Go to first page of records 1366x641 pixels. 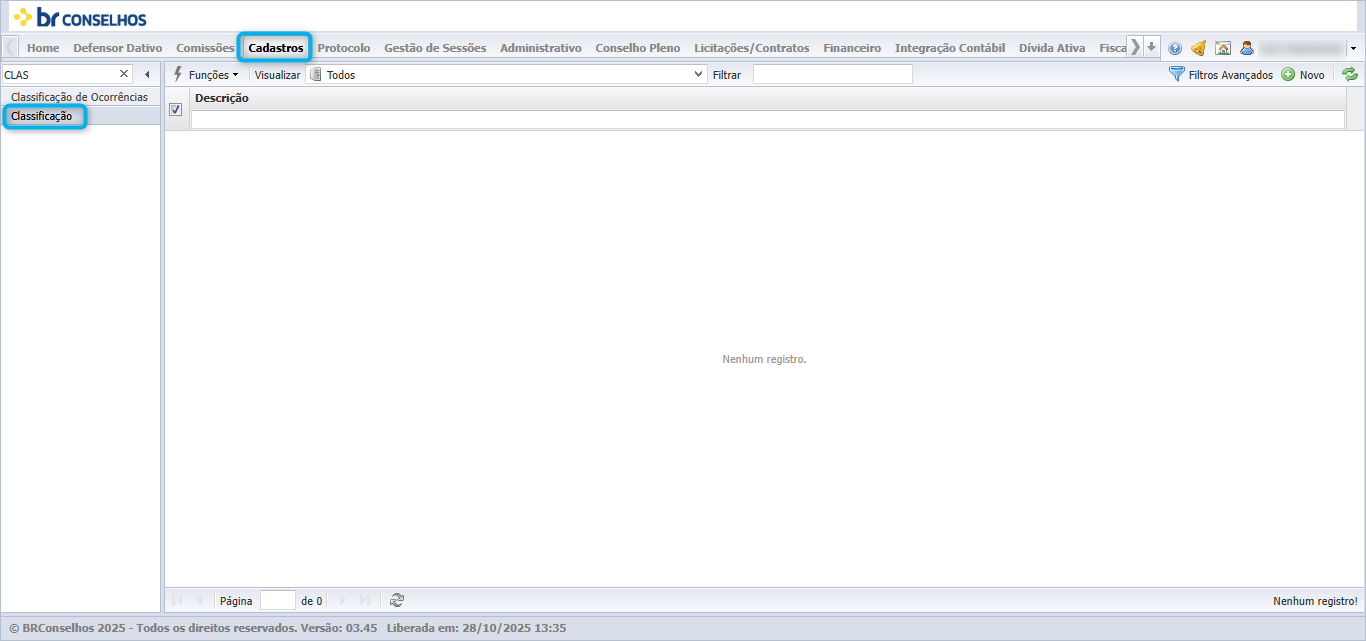(x=177, y=600)
